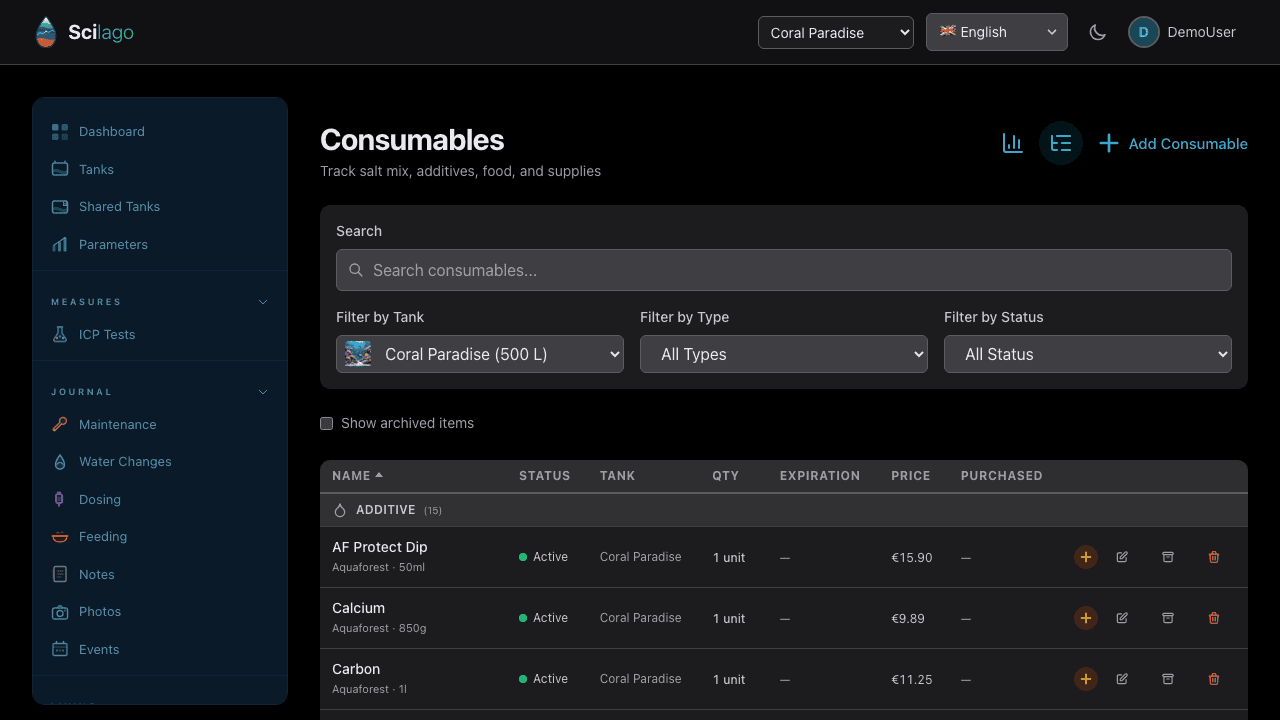The image size is (1280, 720).
Task: Click the plus icon beside Add Consumable
Action: [x=1108, y=143]
